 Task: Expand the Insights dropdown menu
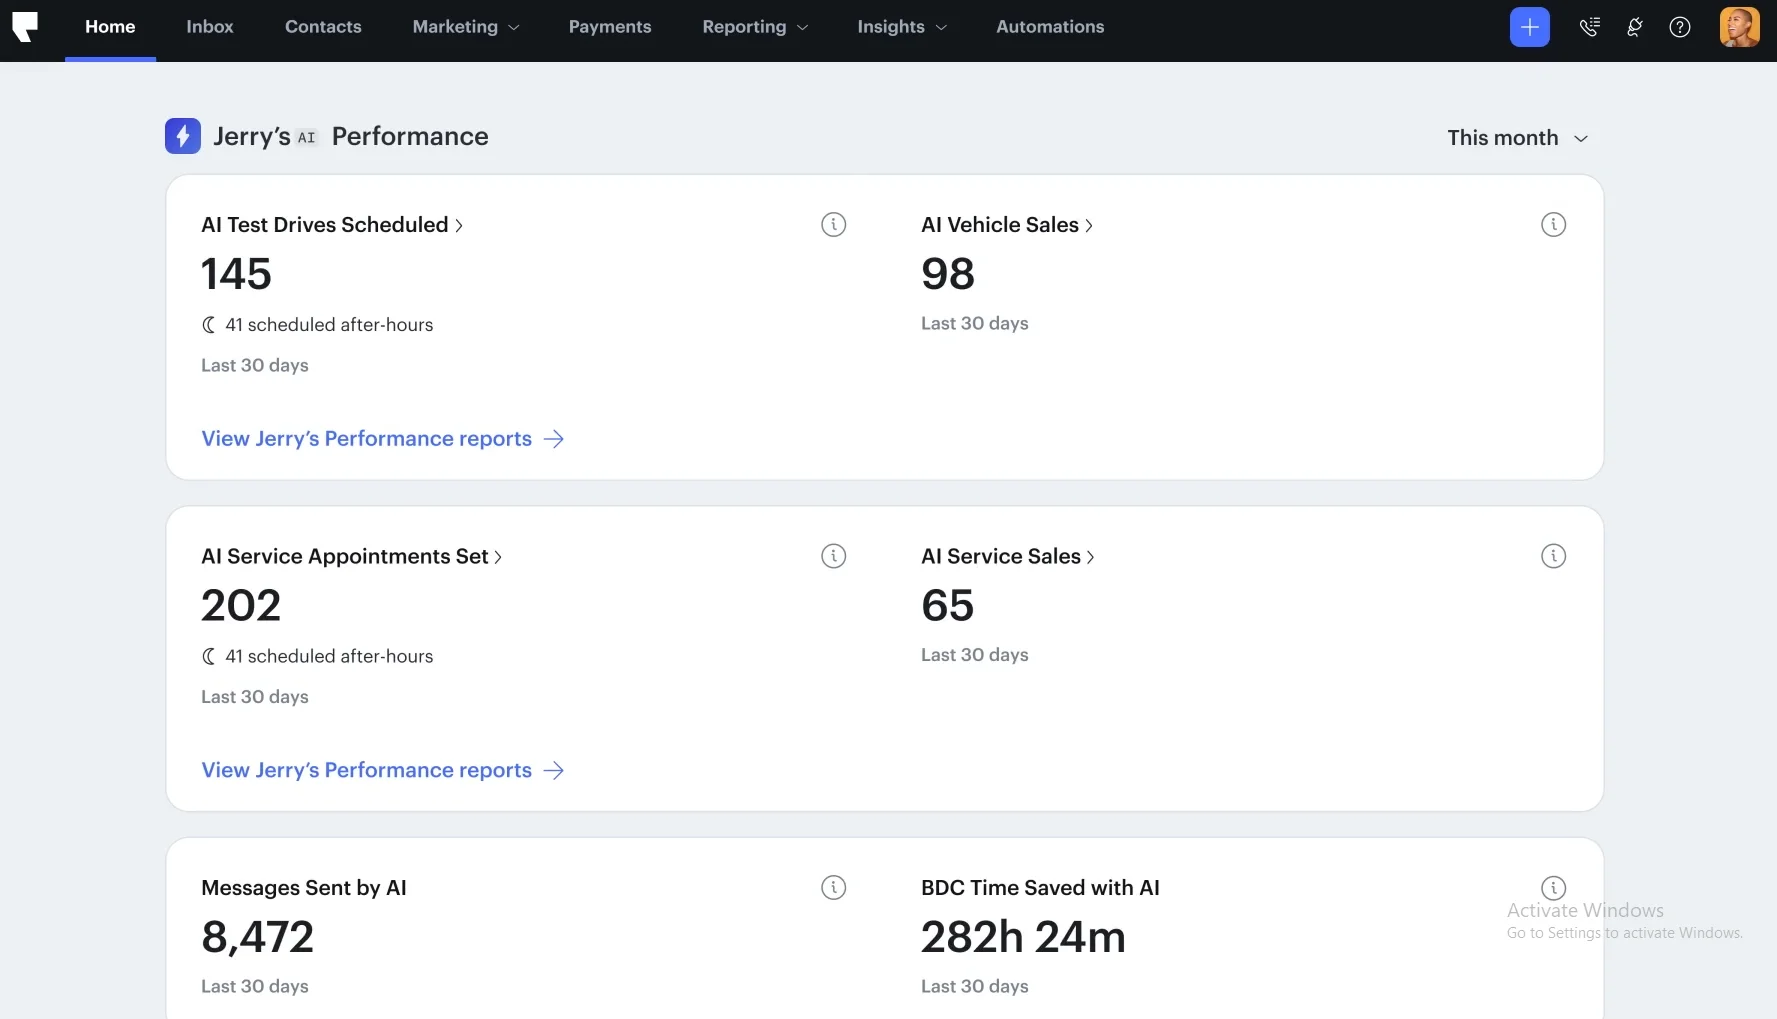point(901,27)
